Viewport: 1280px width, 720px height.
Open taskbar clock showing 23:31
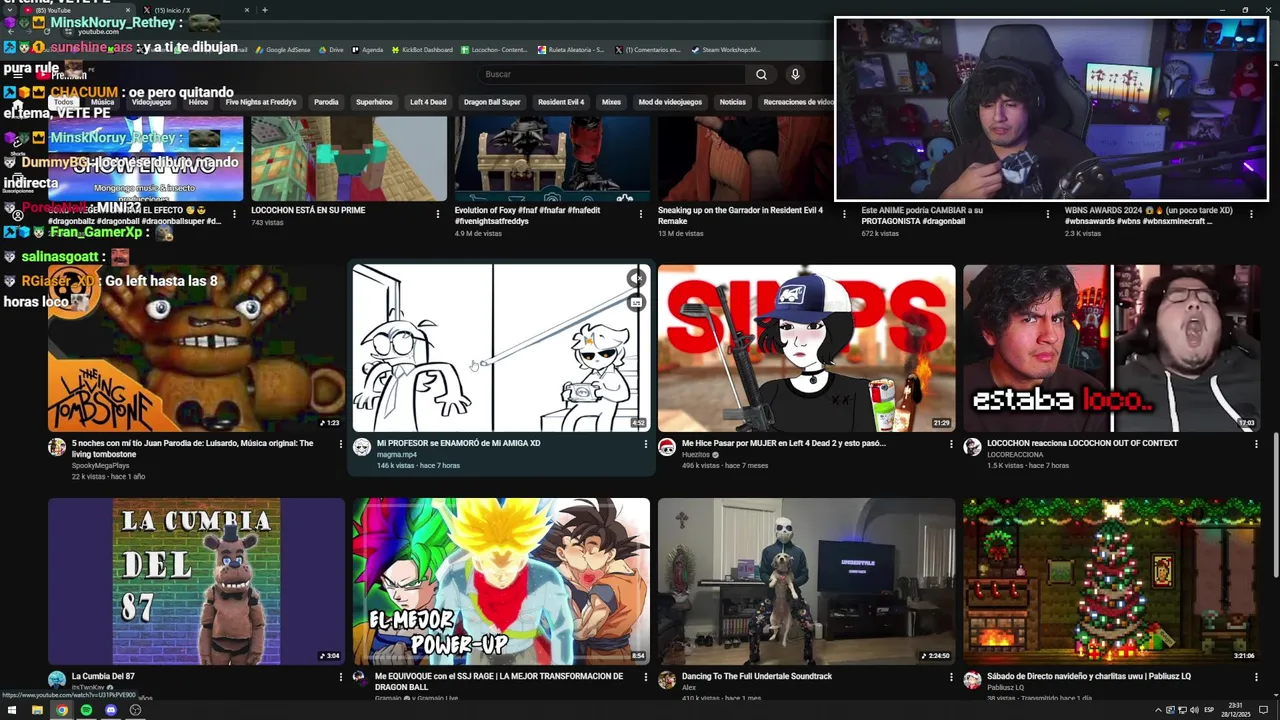pos(1234,710)
